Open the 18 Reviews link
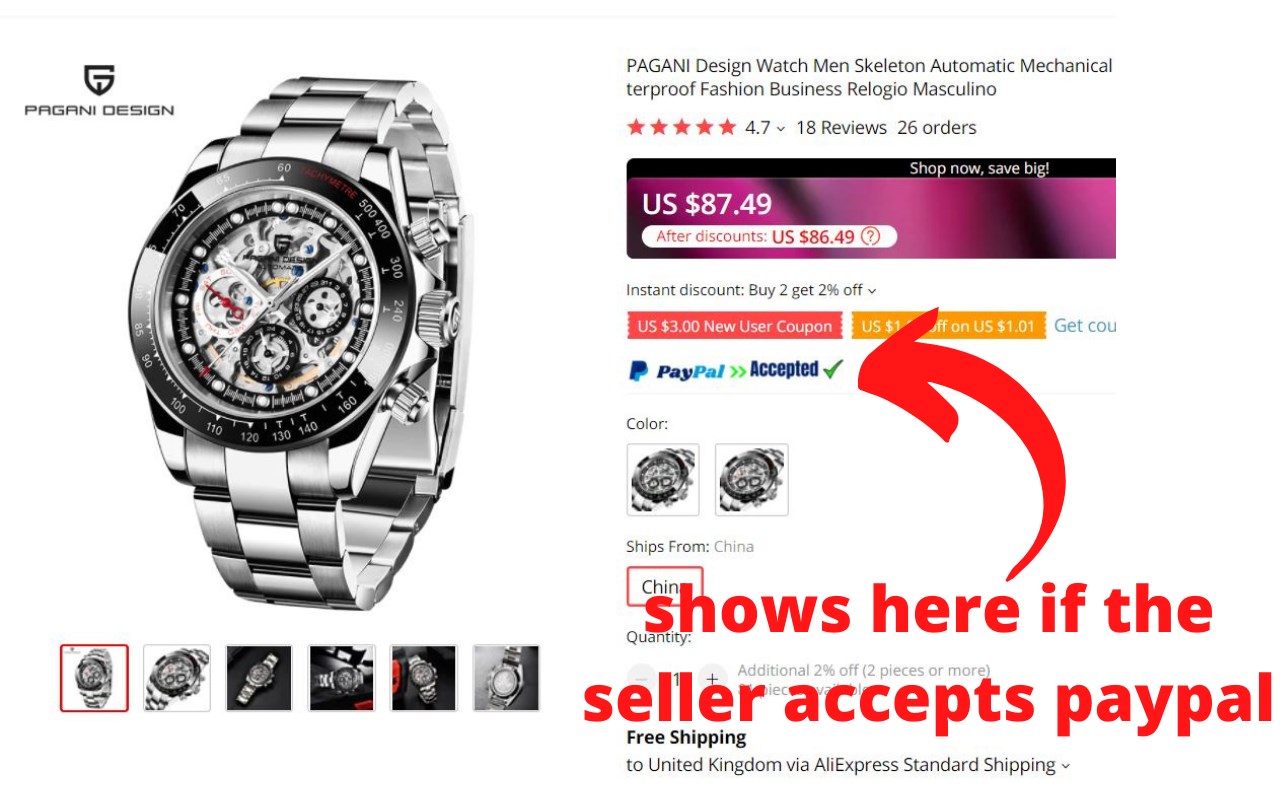The image size is (1280, 800). [x=841, y=127]
